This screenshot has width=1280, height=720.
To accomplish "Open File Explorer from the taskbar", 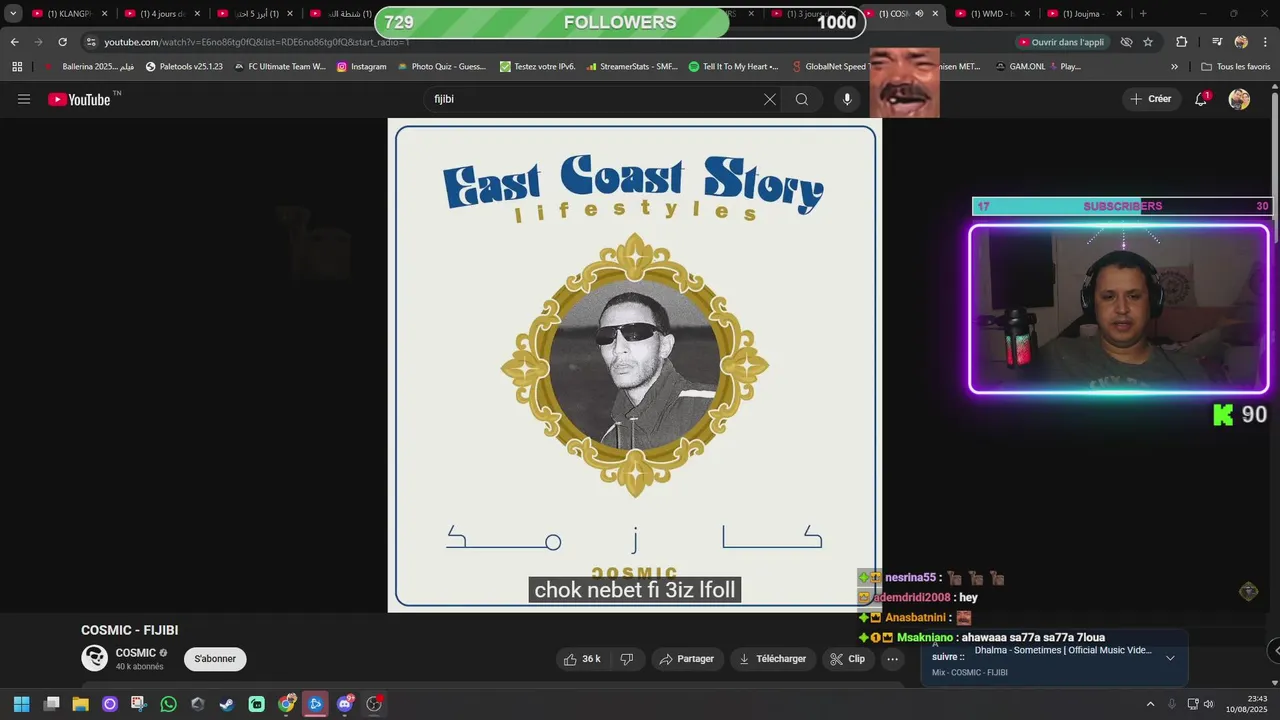I will pos(80,704).
